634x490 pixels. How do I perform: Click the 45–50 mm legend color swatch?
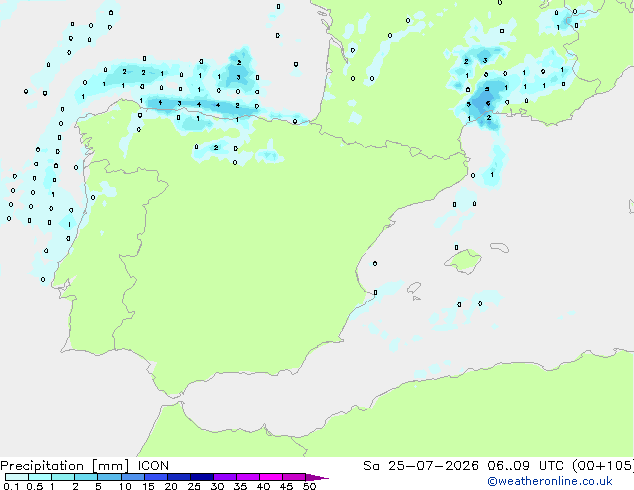tap(294, 477)
